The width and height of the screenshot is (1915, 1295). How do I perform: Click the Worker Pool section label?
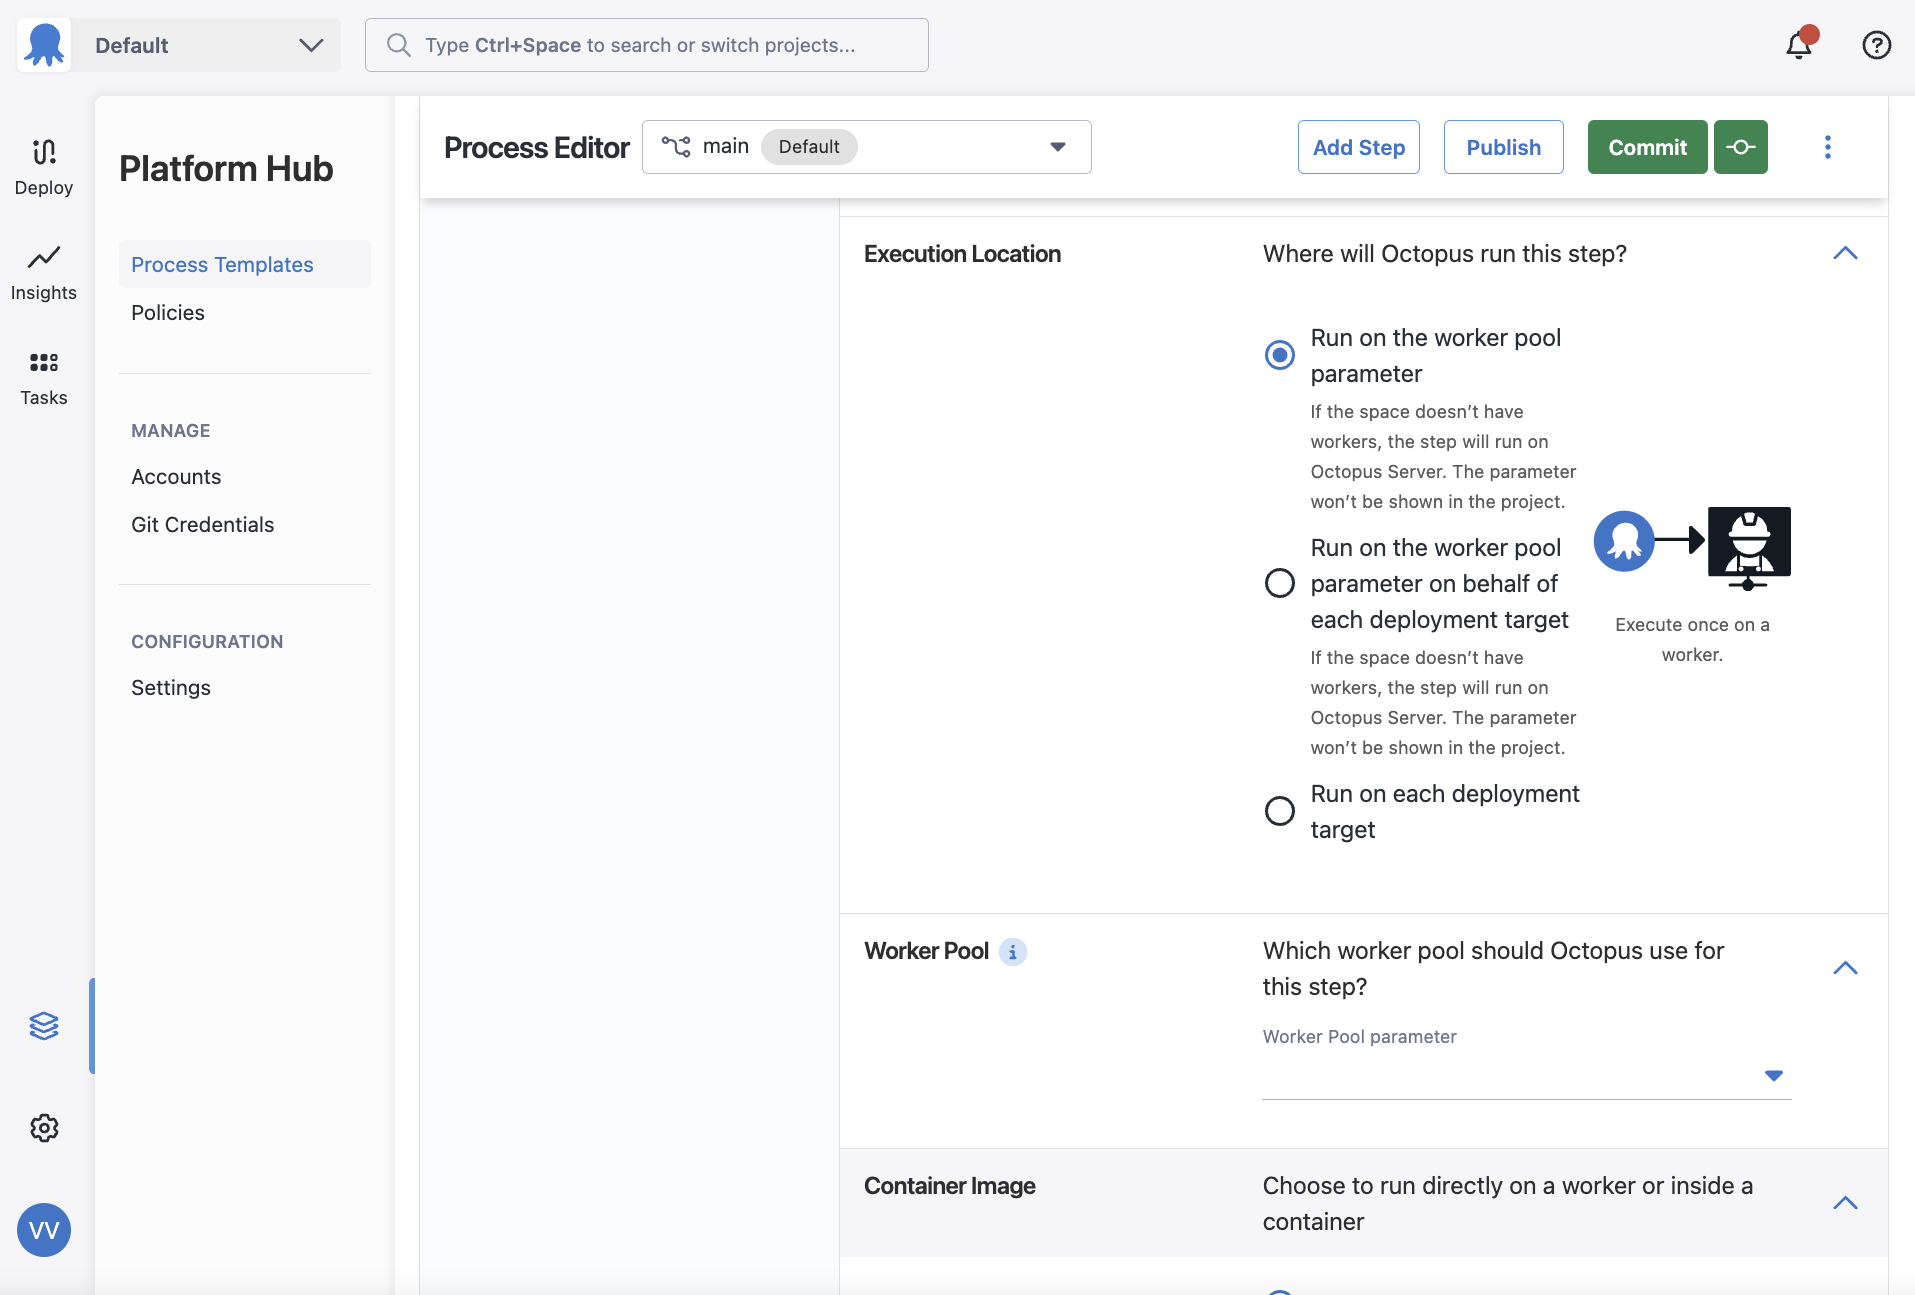click(x=926, y=951)
